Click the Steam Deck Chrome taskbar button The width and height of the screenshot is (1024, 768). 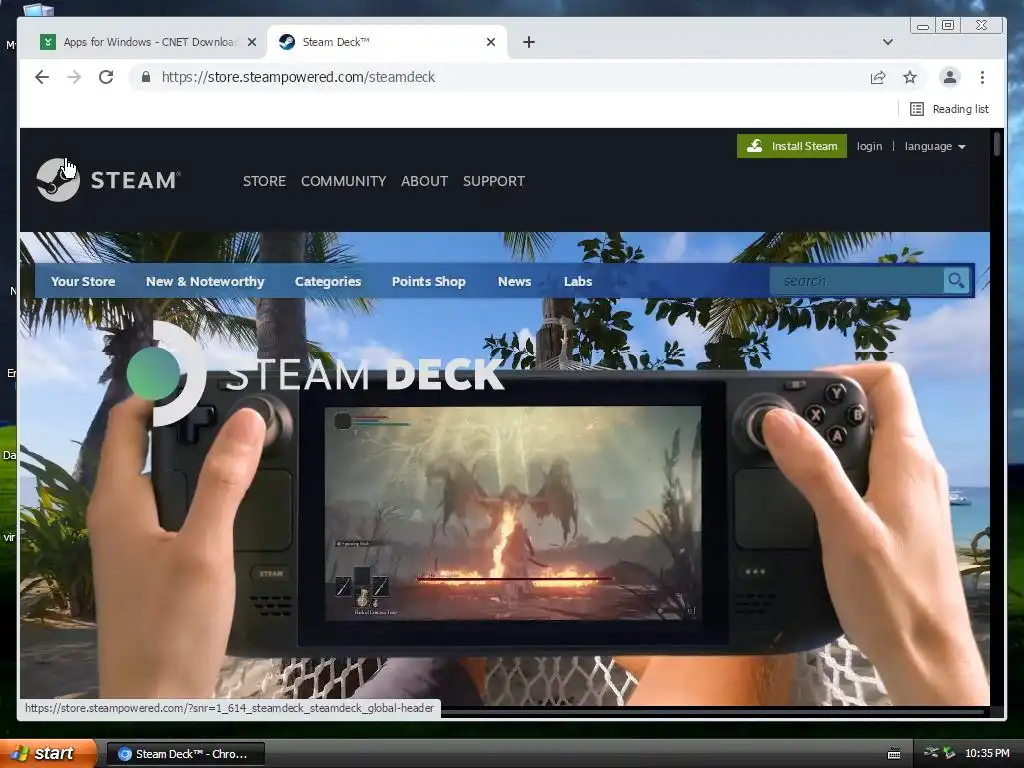(x=185, y=754)
